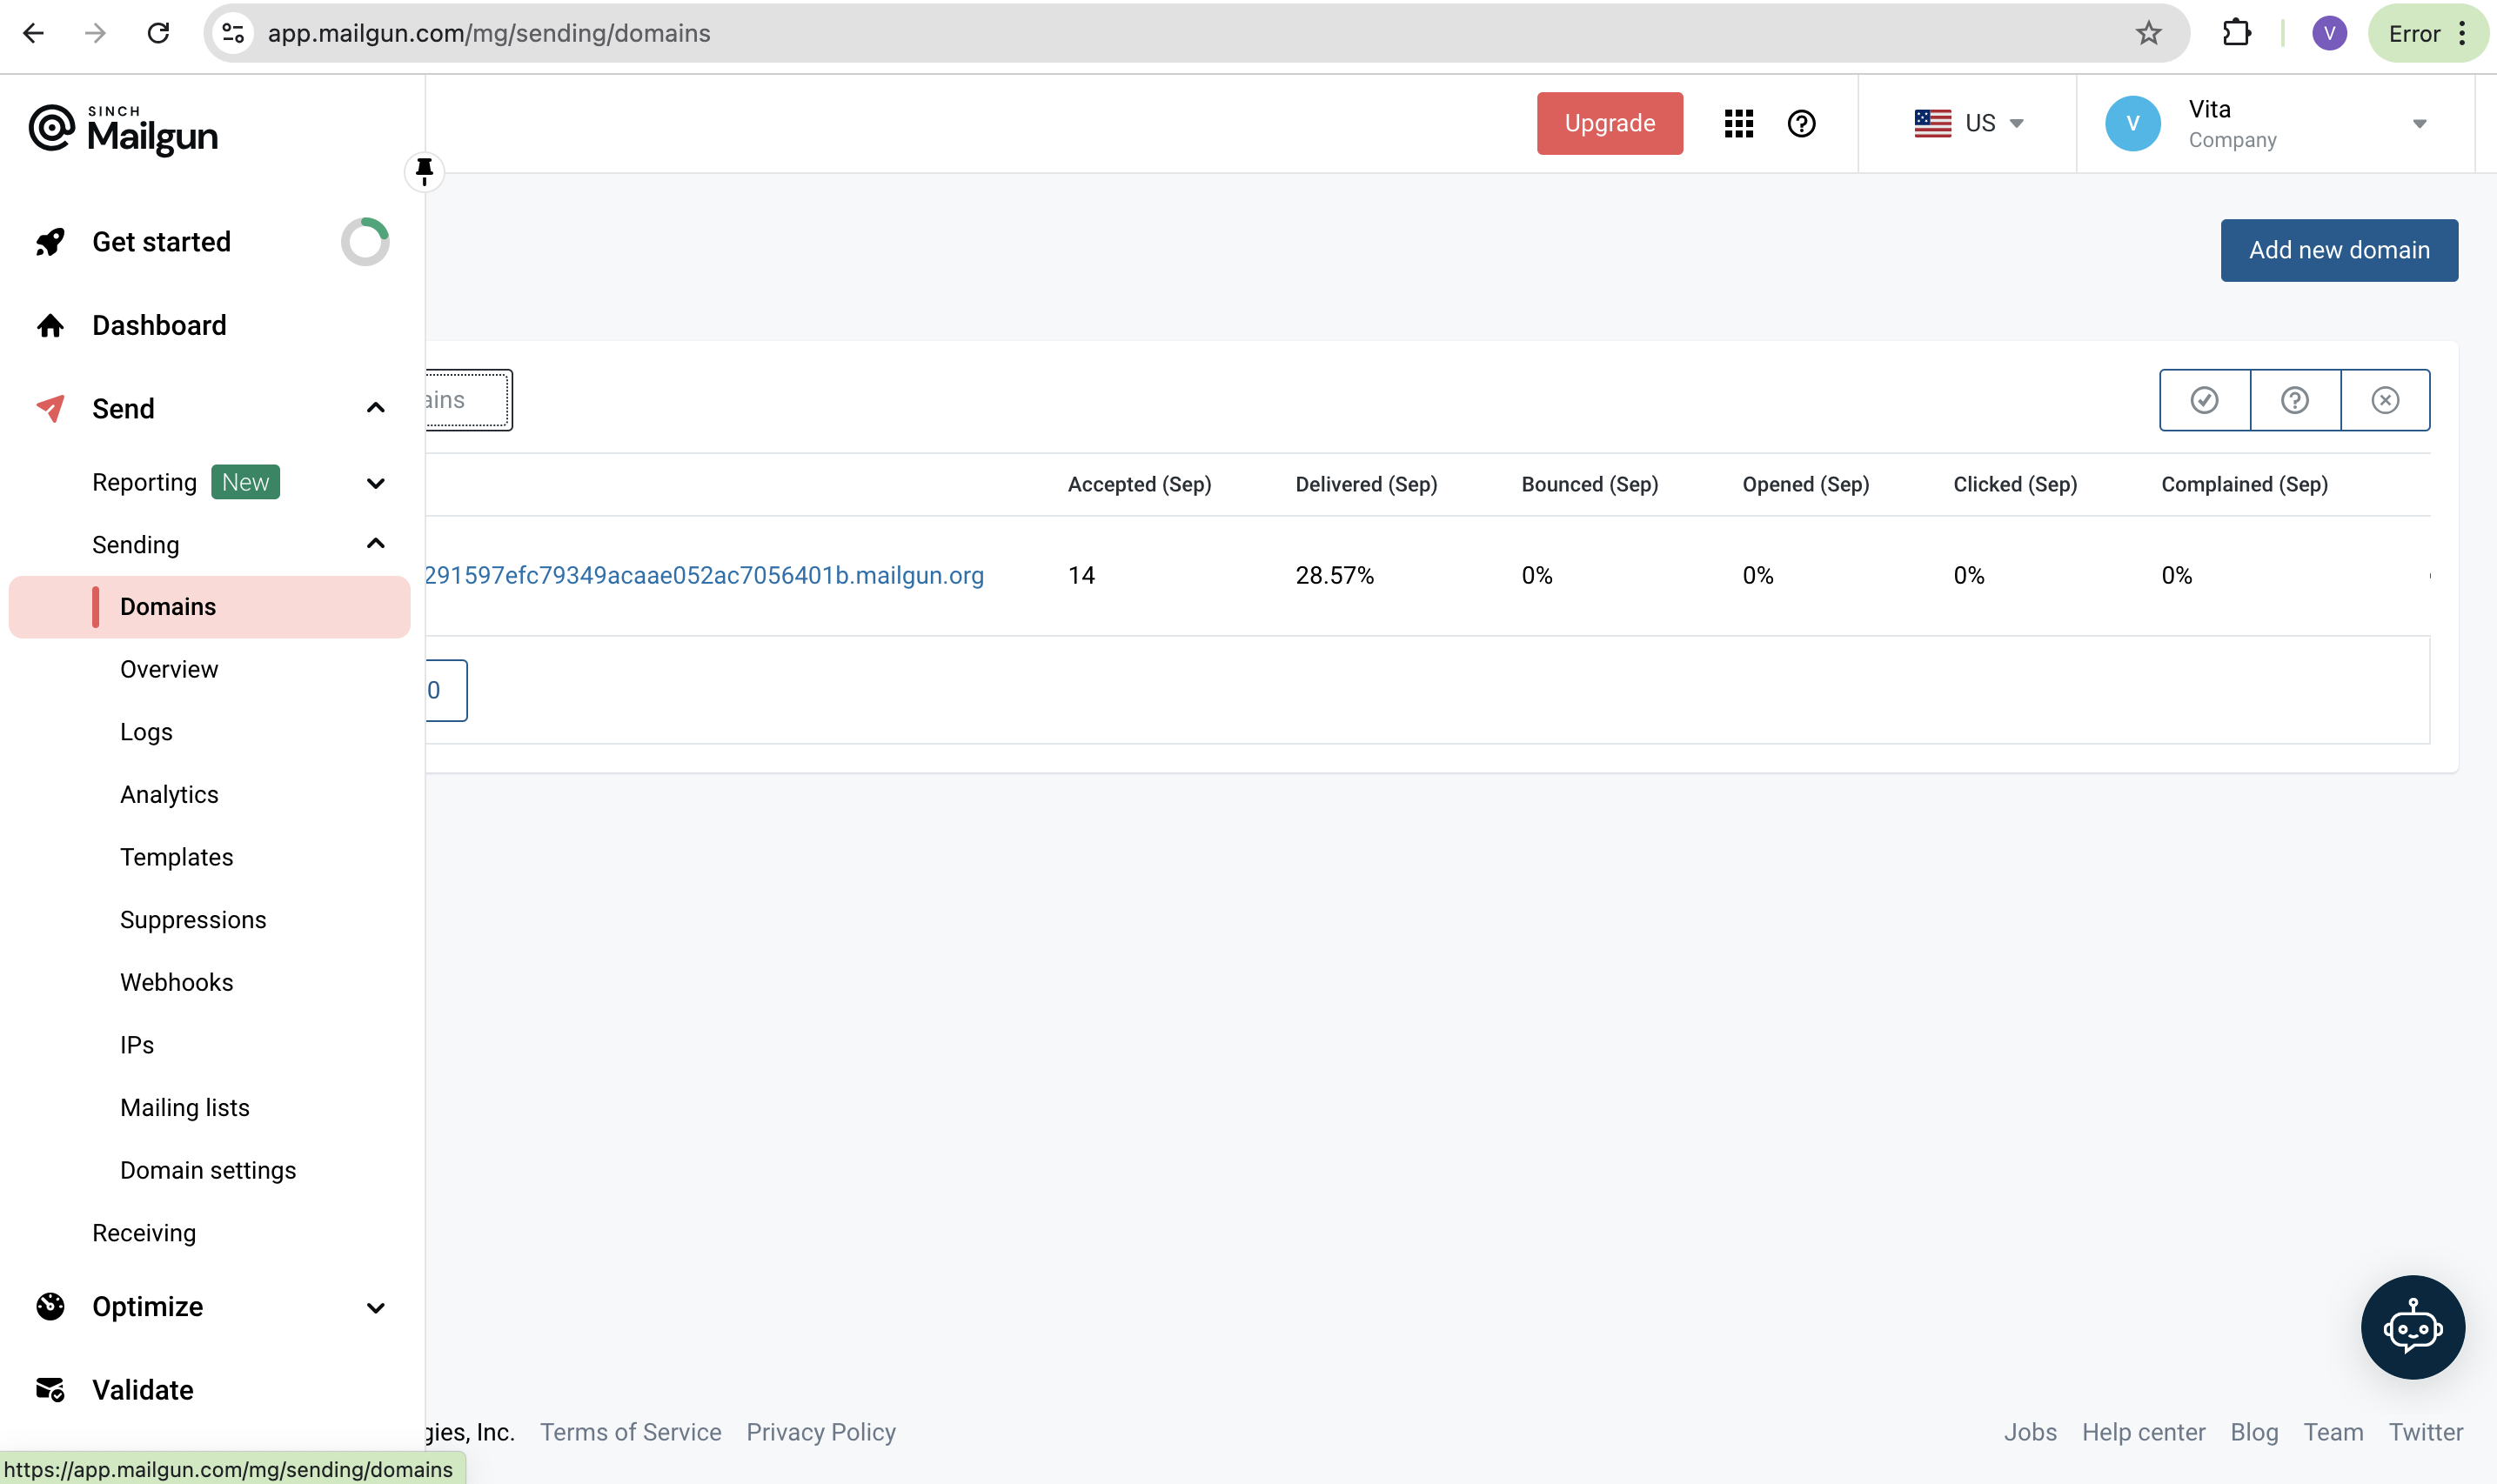Click the sidebar pin icon
This screenshot has height=1484, width=2497.
(424, 171)
